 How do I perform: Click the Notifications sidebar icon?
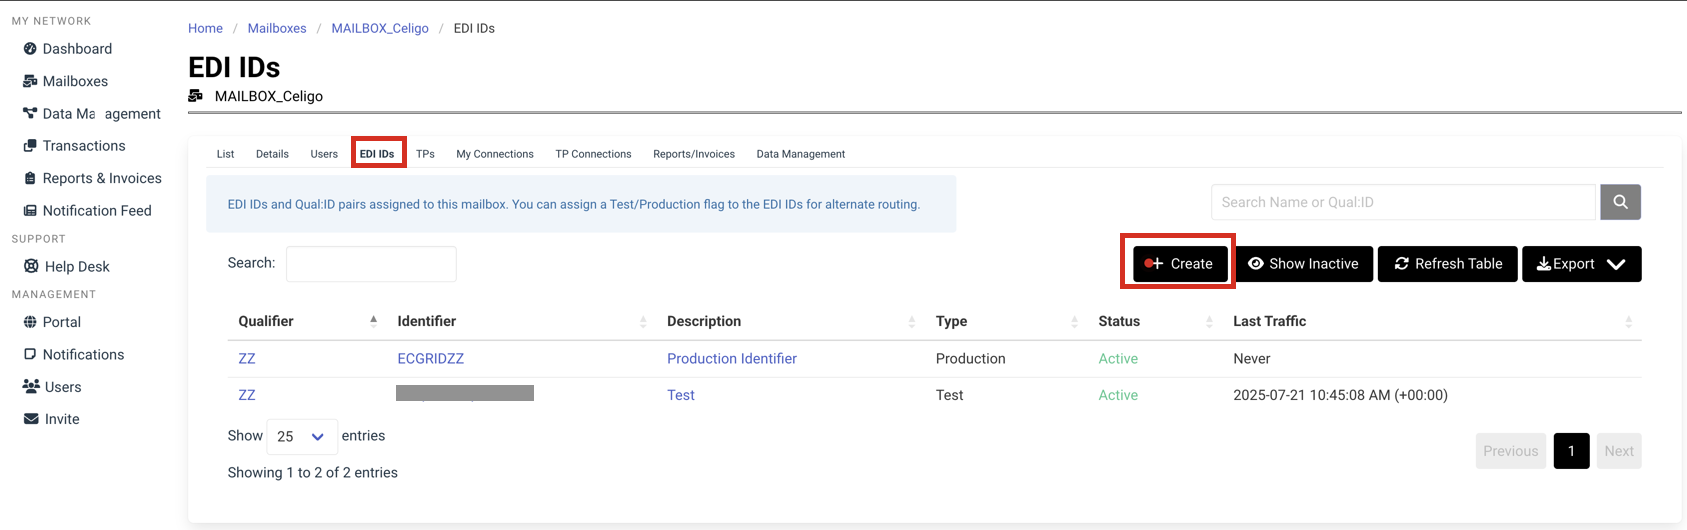click(30, 354)
